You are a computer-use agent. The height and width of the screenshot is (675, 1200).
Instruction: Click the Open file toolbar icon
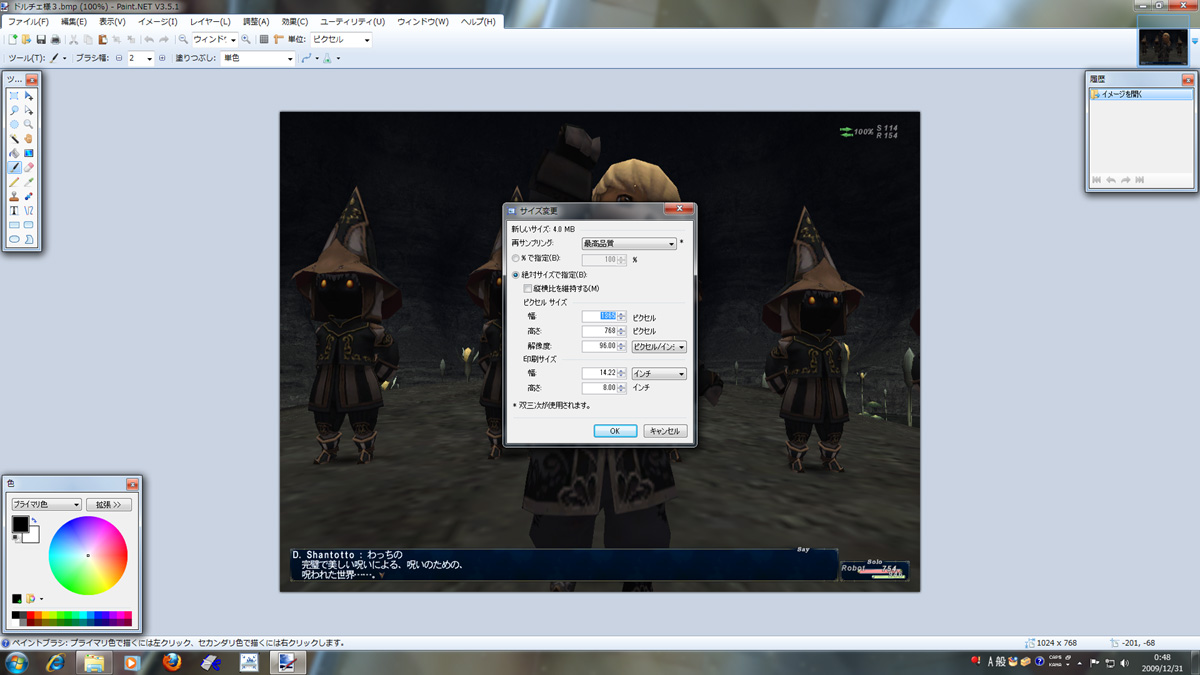pyautogui.click(x=26, y=40)
